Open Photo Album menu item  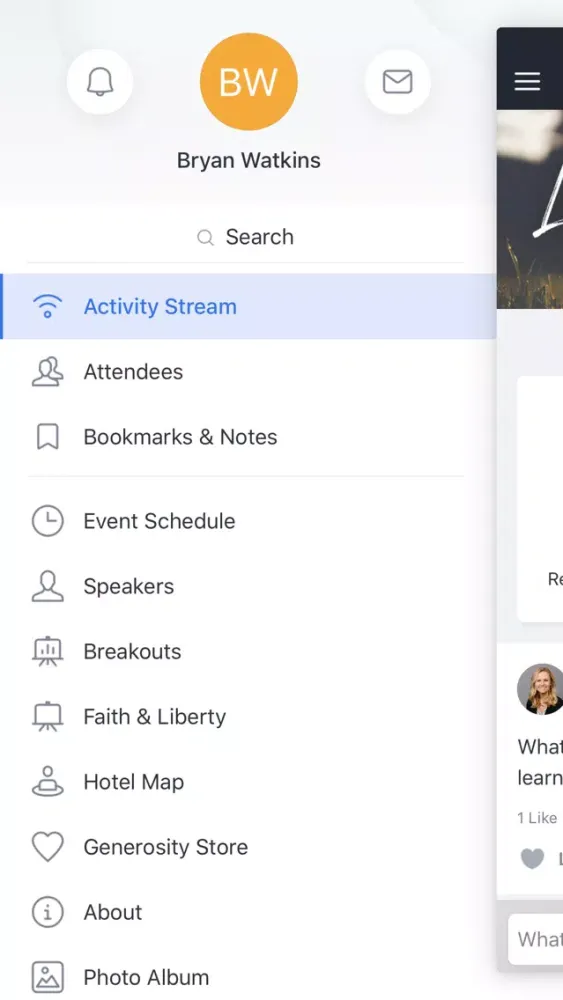[249, 977]
